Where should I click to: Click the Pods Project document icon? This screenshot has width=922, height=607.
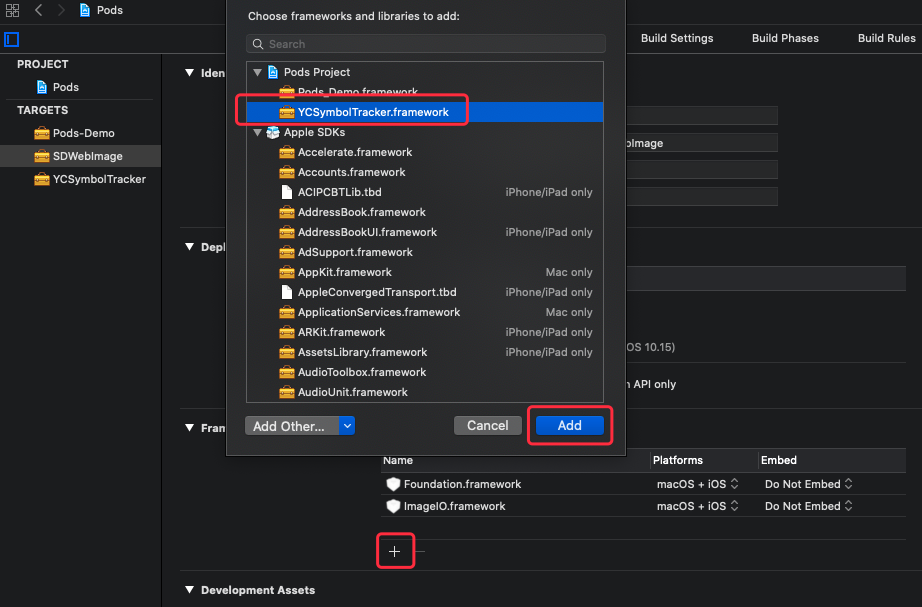[273, 72]
